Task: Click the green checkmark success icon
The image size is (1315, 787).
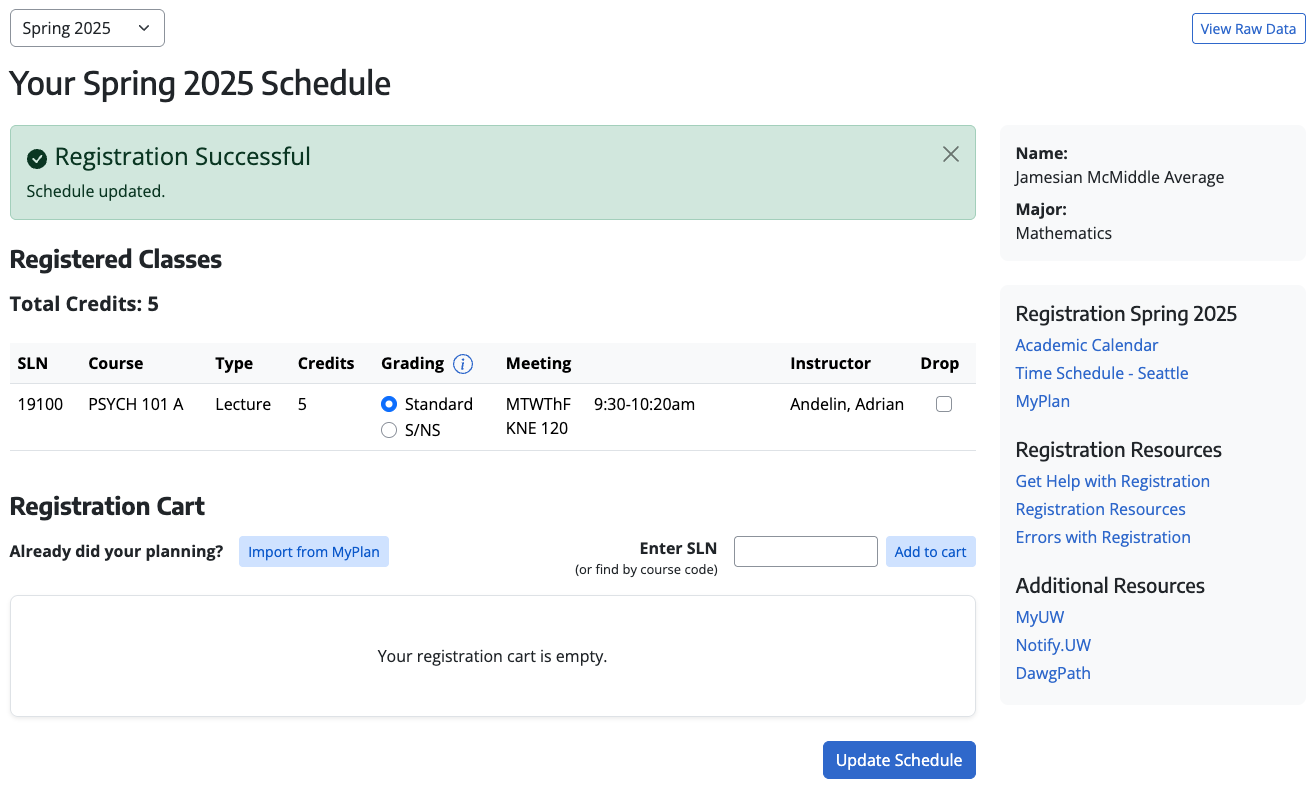Action: point(36,157)
